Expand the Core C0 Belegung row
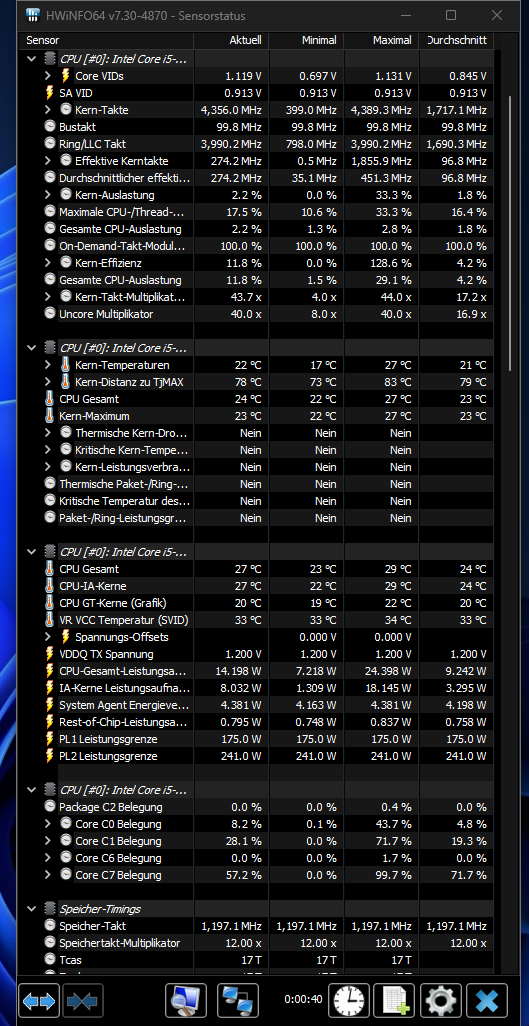This screenshot has width=529, height=1026. 48,824
